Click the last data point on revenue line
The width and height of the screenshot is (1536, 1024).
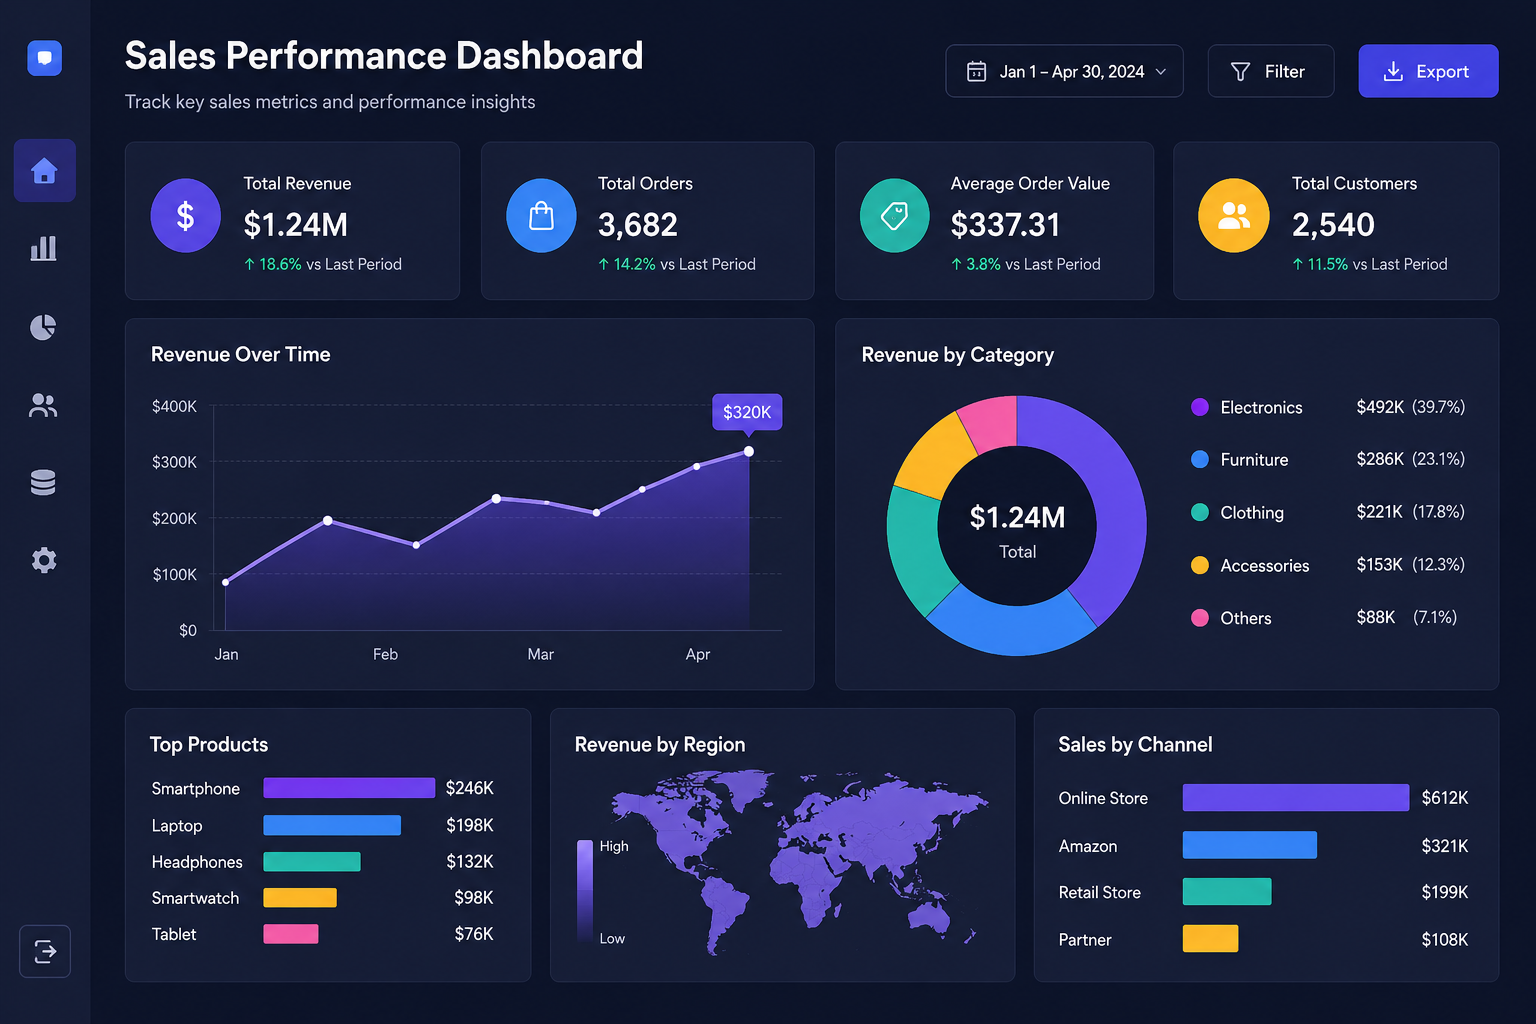point(749,452)
